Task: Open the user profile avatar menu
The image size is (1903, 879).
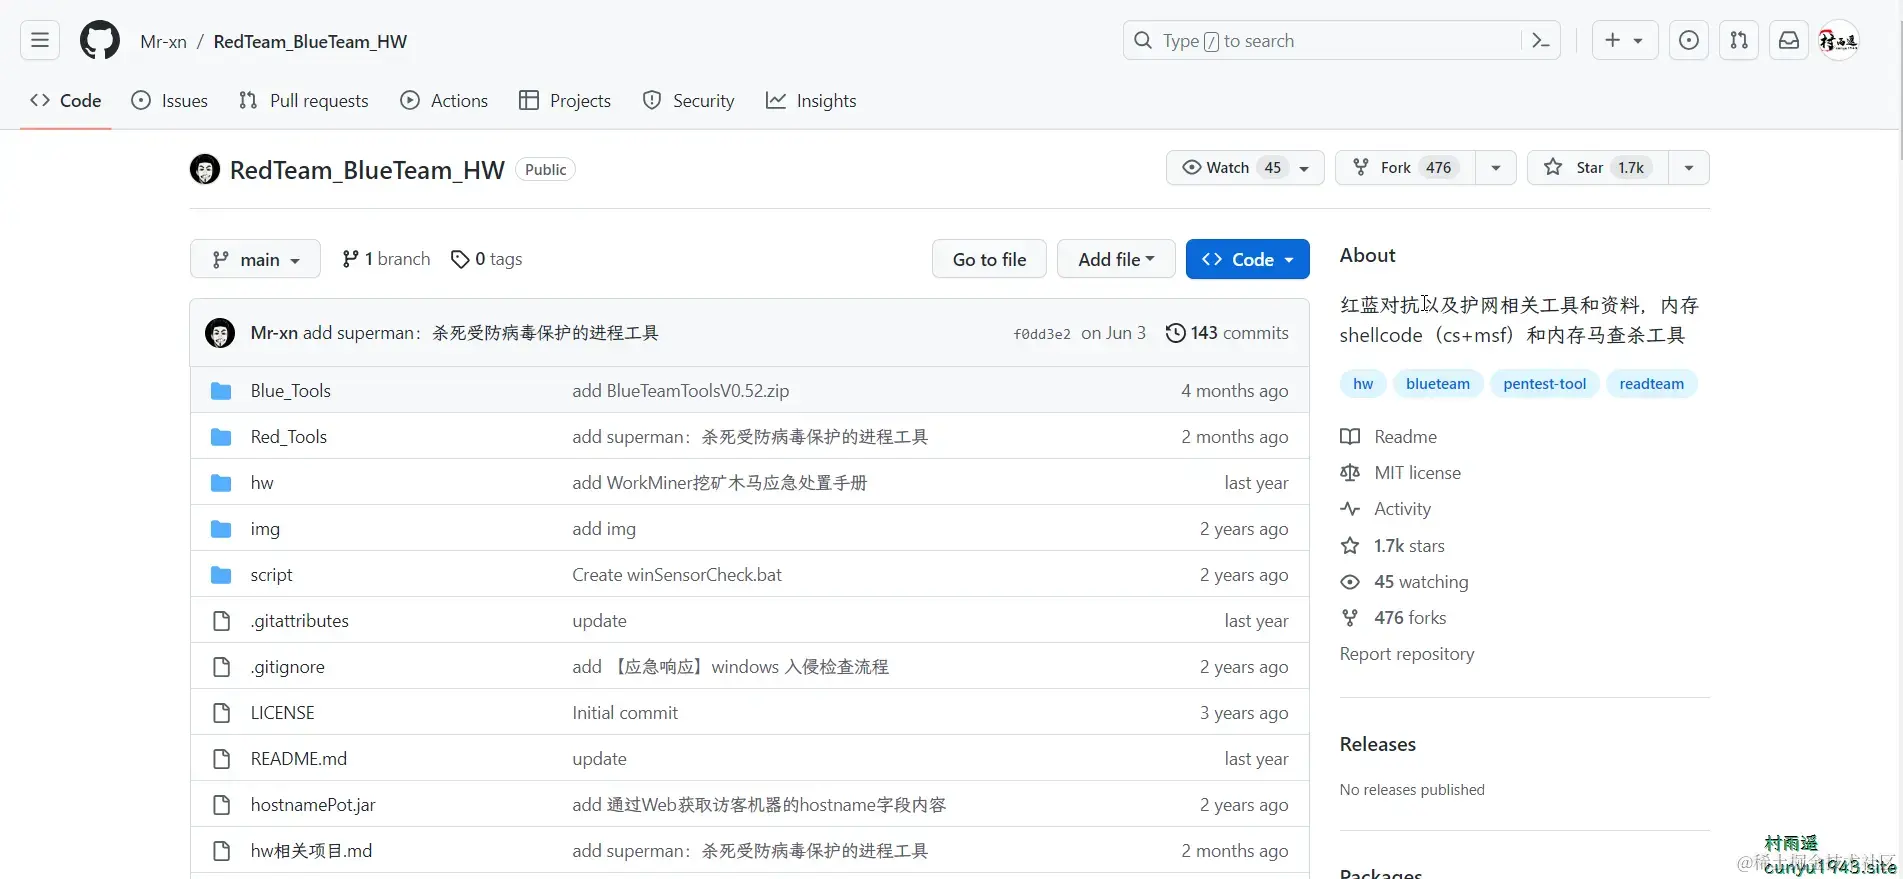Action: point(1838,41)
